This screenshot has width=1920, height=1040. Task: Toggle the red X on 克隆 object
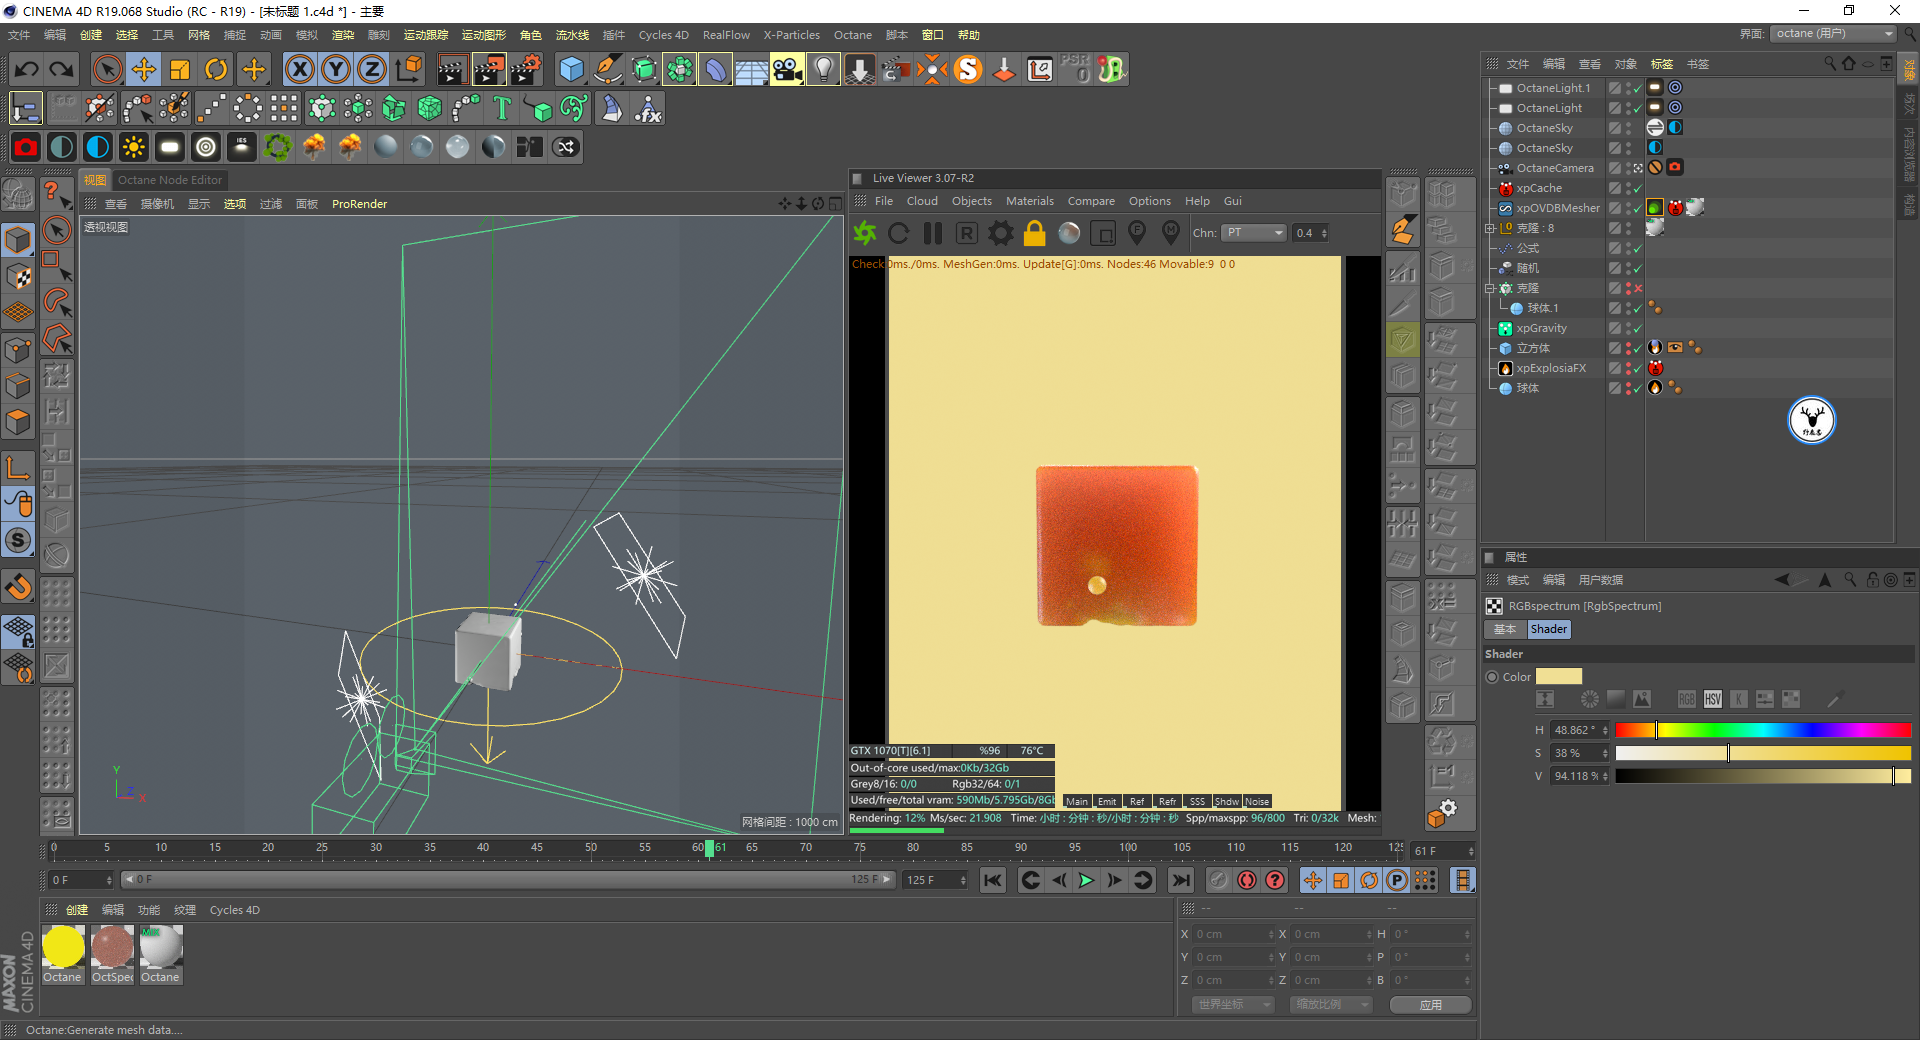point(1638,288)
